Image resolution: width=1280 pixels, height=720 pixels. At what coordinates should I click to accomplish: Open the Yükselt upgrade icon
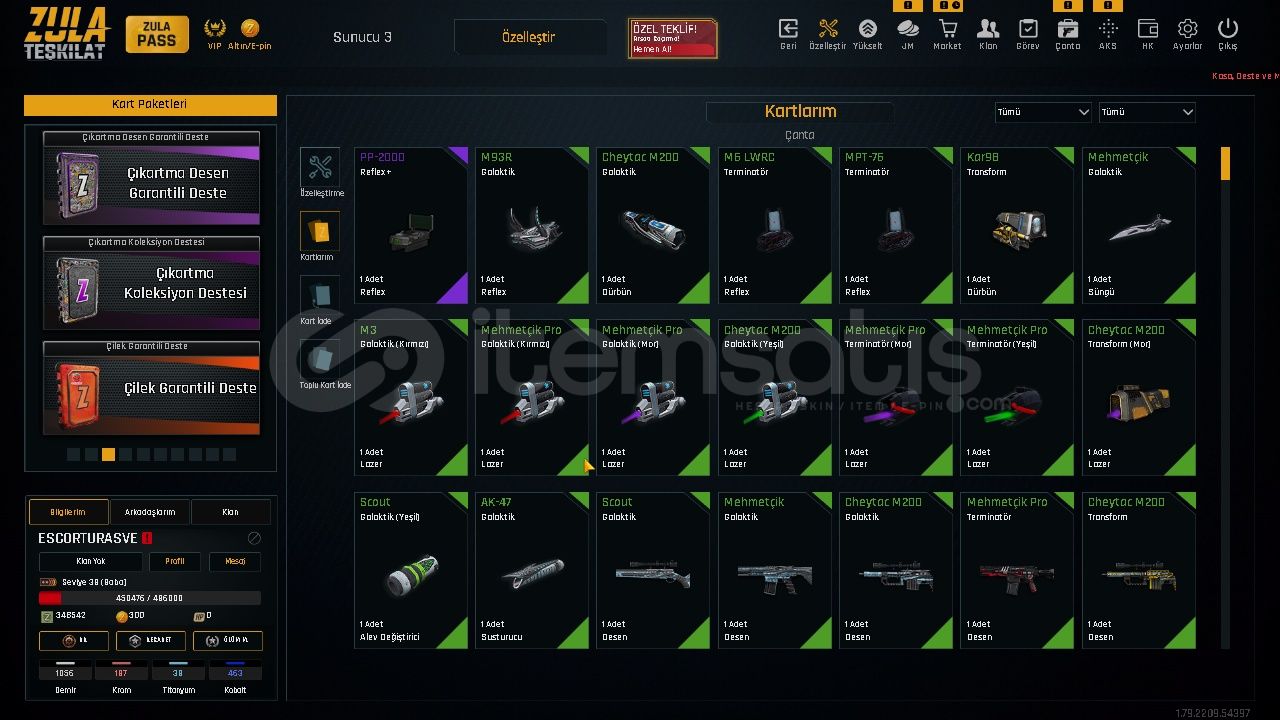point(867,33)
